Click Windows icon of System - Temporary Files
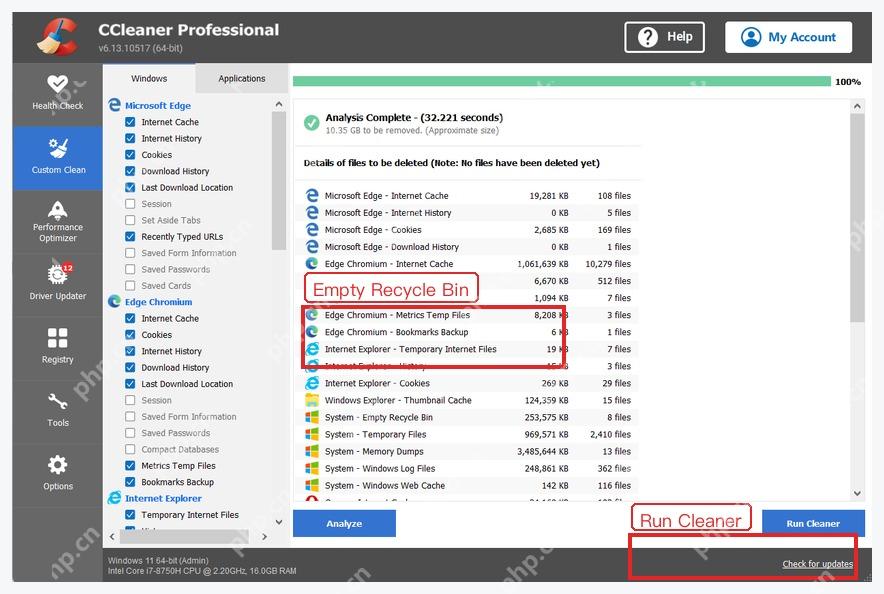 tap(312, 434)
